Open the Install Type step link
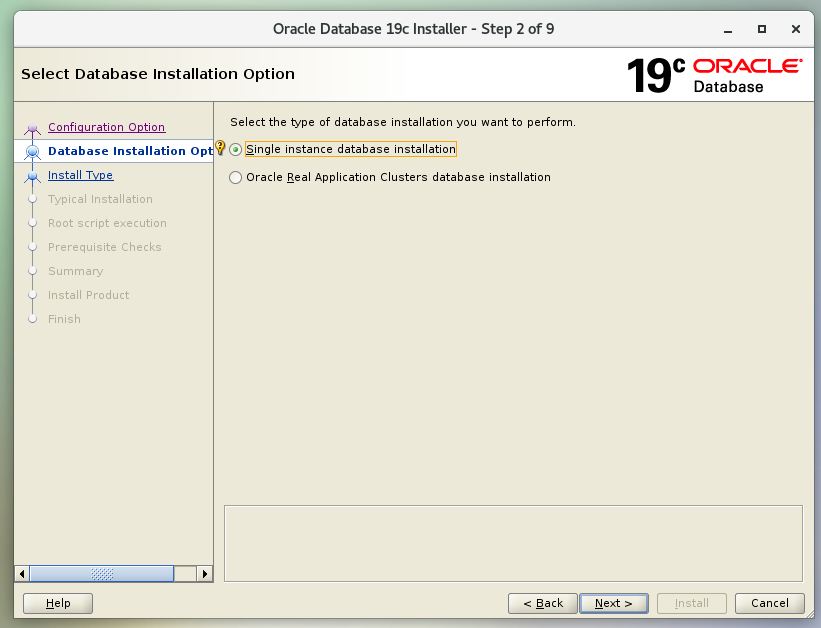821x628 pixels. click(80, 175)
